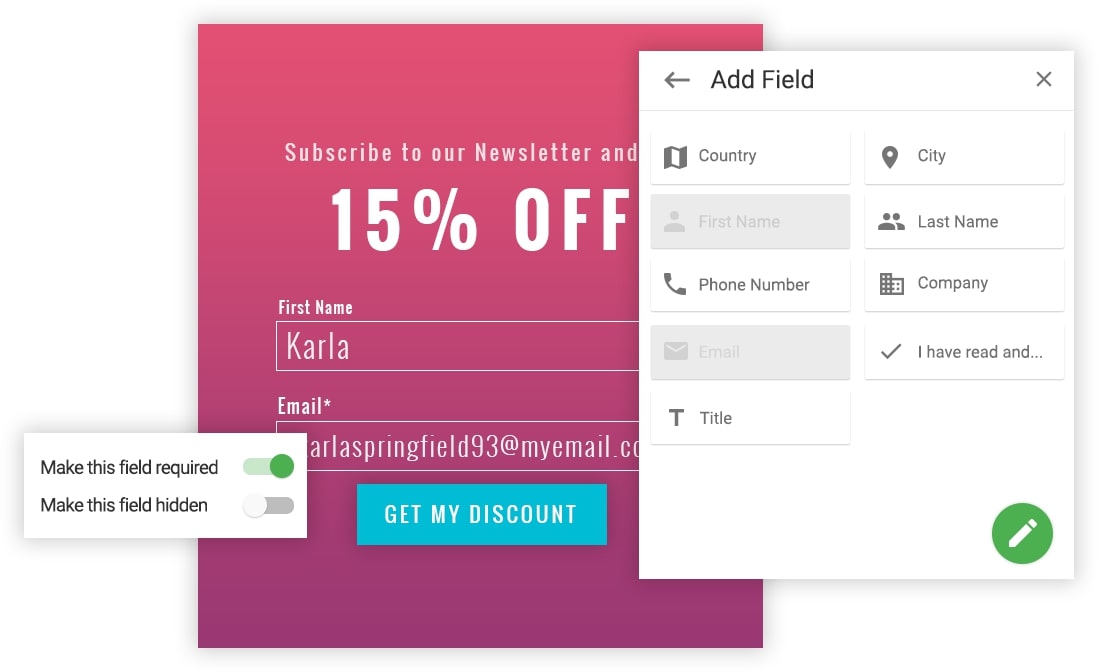Screen dimensions: 1098x672
Task: Add the Last Name field
Action: [964, 222]
